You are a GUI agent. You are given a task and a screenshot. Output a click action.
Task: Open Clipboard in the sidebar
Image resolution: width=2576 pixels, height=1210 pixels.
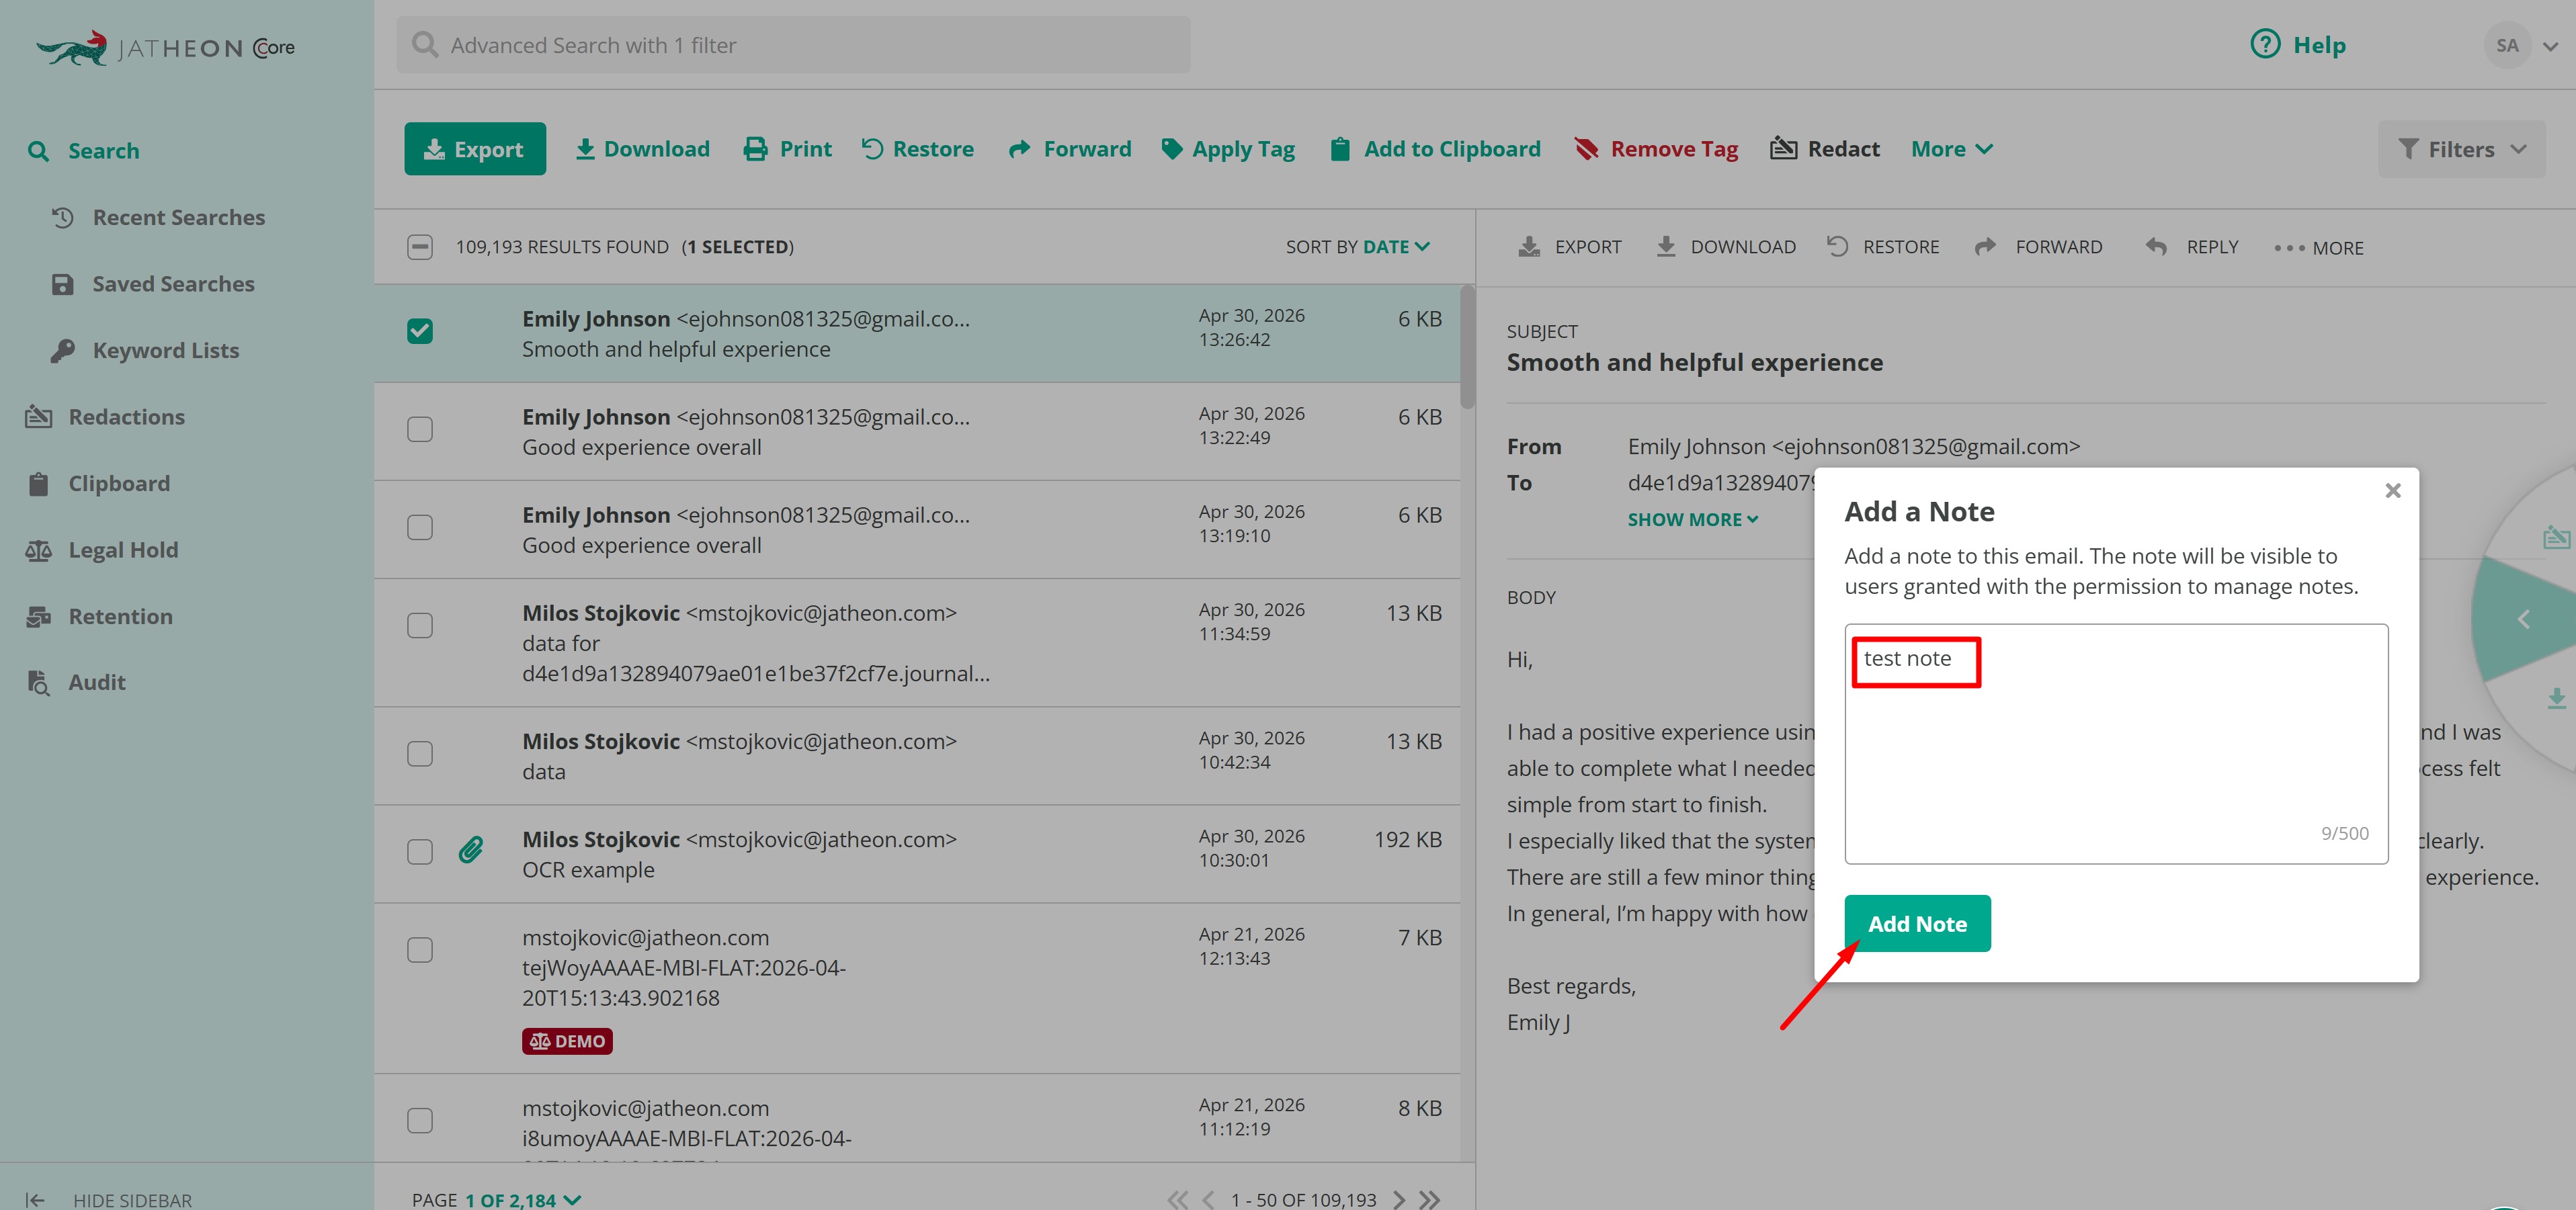pyautogui.click(x=98, y=483)
